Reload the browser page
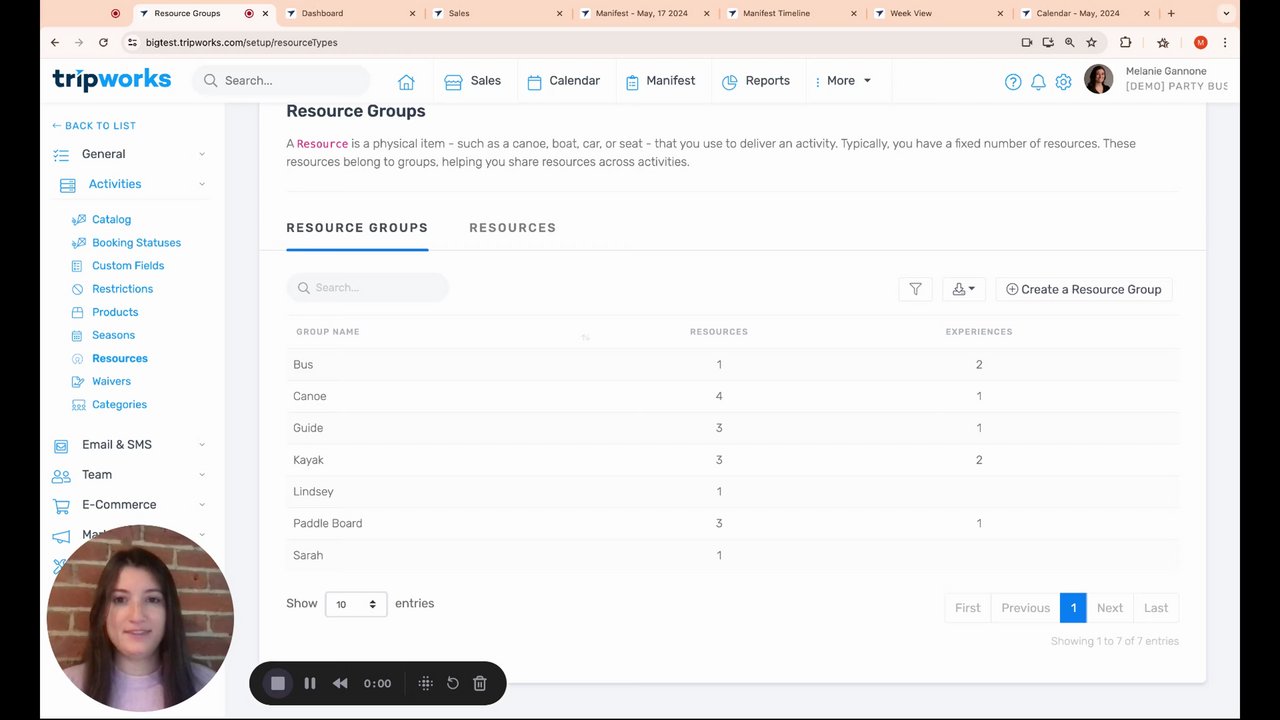1280x720 pixels. [103, 42]
